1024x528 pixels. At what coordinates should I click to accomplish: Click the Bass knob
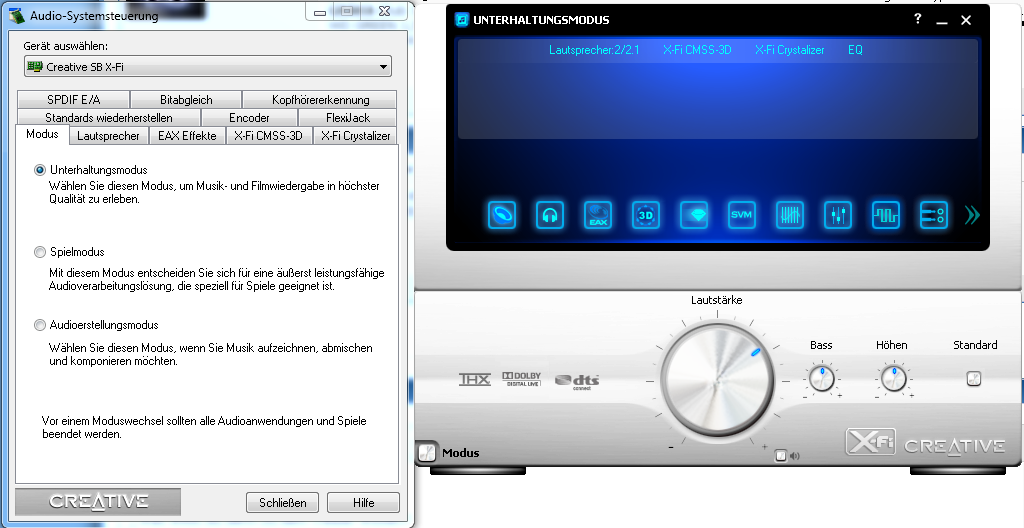[822, 378]
